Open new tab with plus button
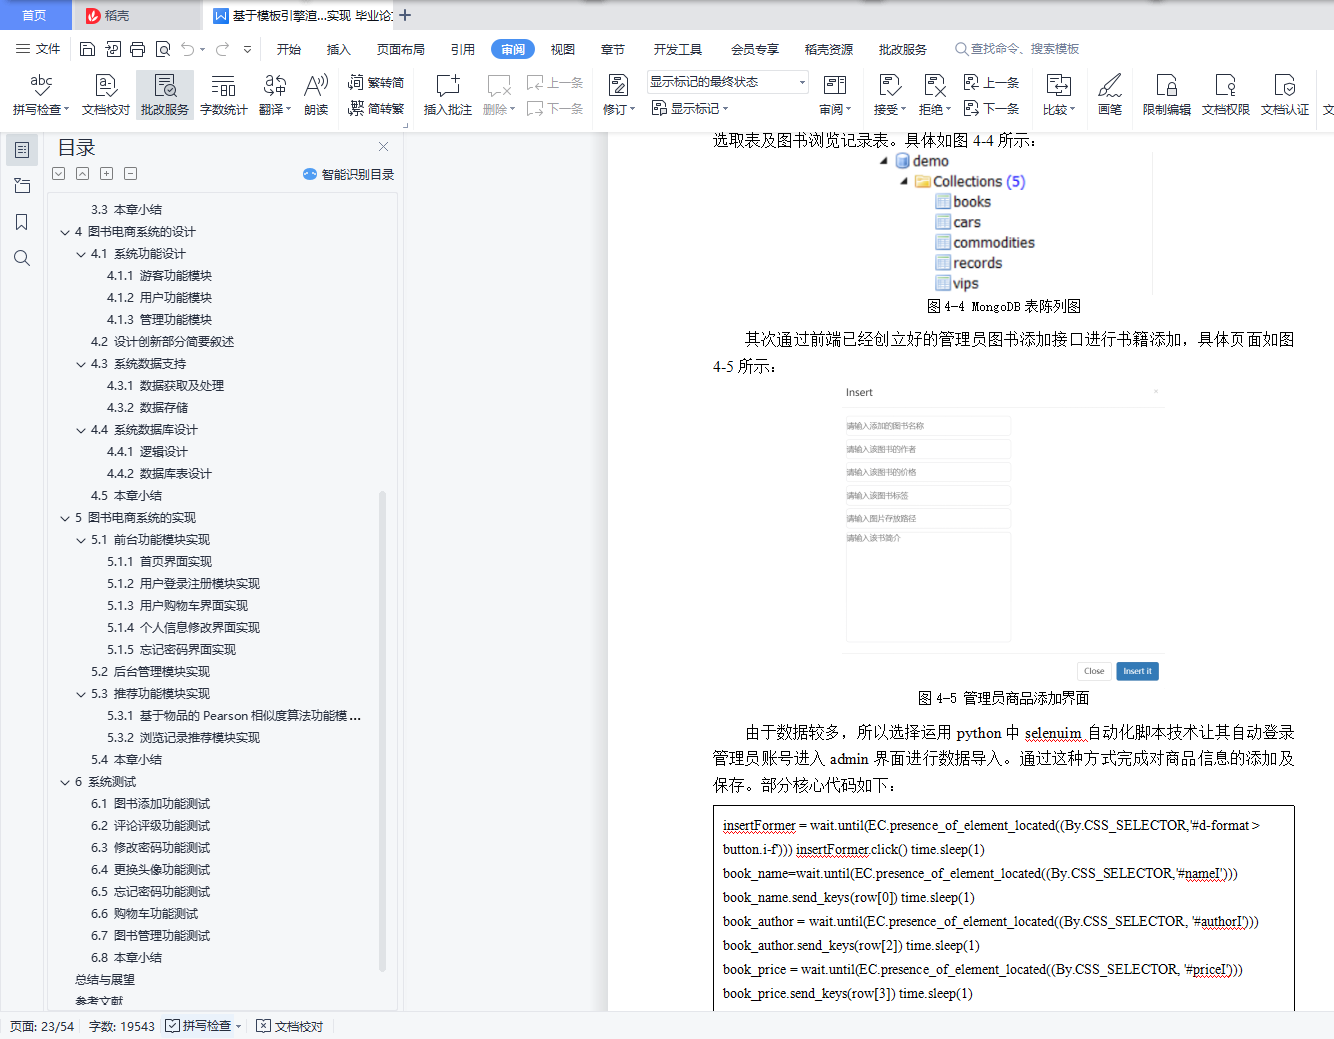1334x1039 pixels. point(405,15)
